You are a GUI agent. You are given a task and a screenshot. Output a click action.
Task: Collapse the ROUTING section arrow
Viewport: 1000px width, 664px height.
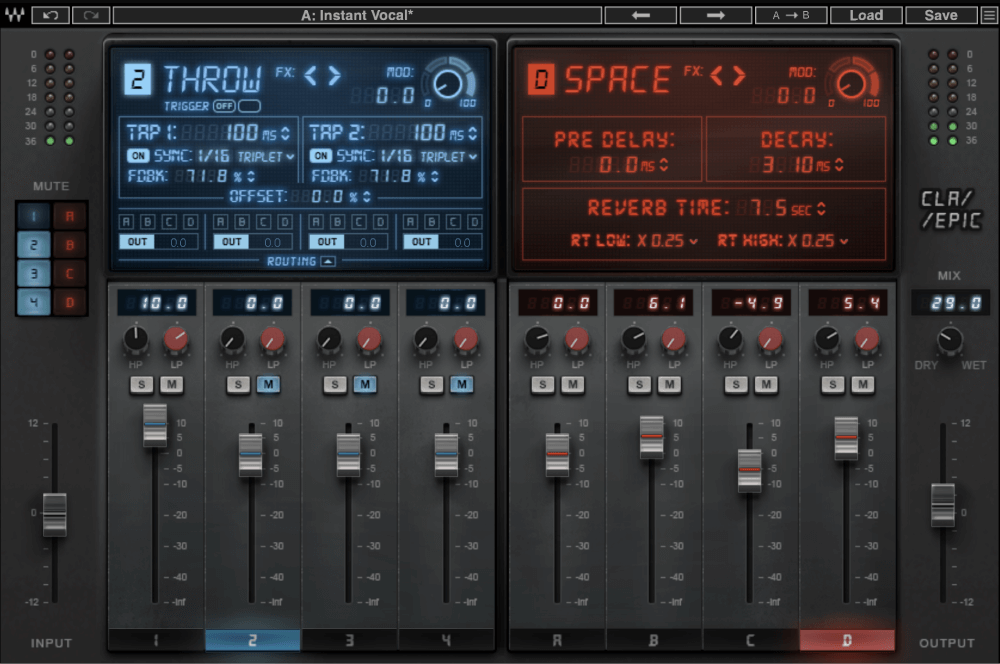[328, 262]
